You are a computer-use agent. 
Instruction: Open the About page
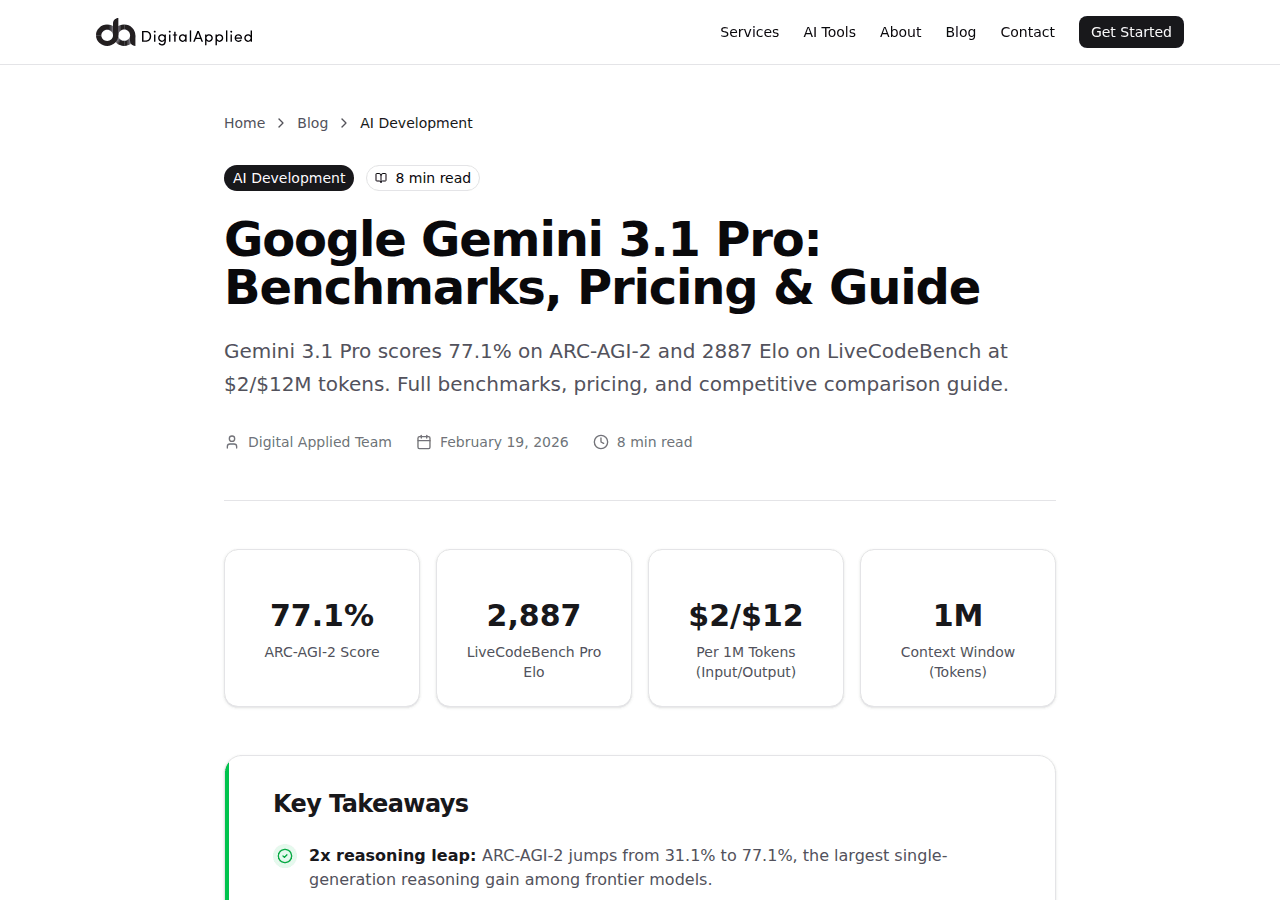click(900, 32)
